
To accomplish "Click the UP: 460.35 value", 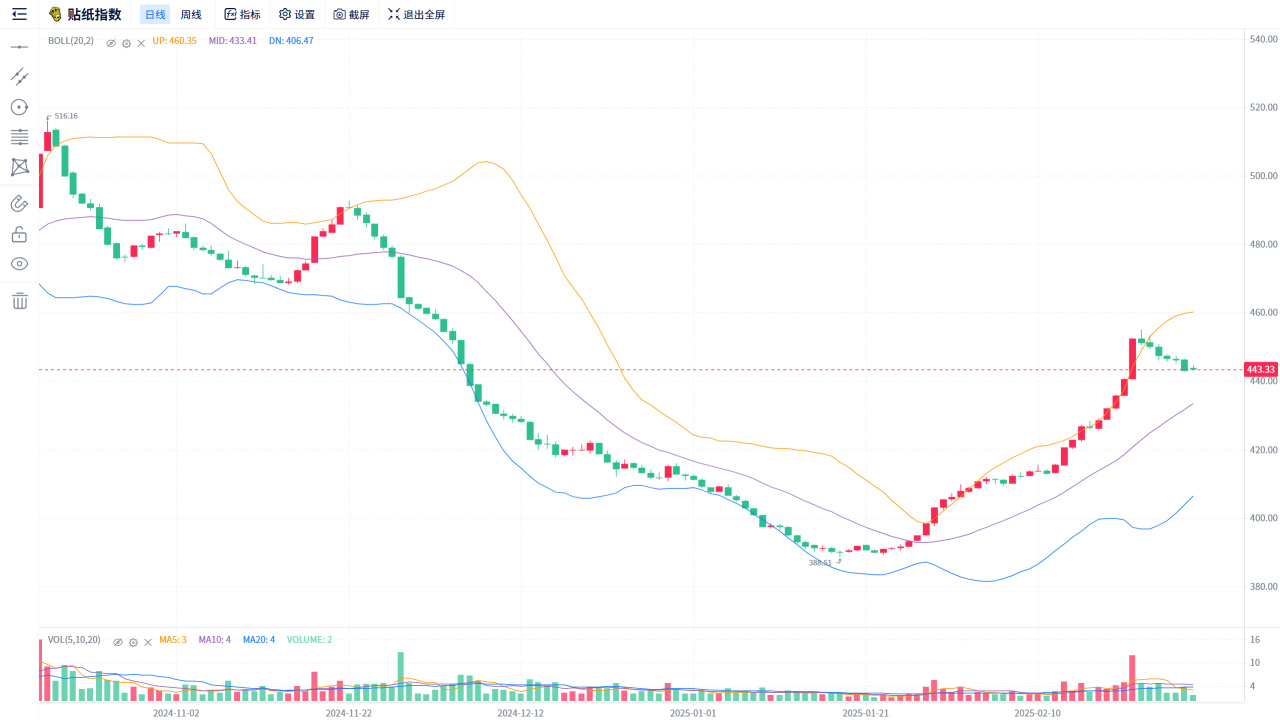I will tap(175, 41).
